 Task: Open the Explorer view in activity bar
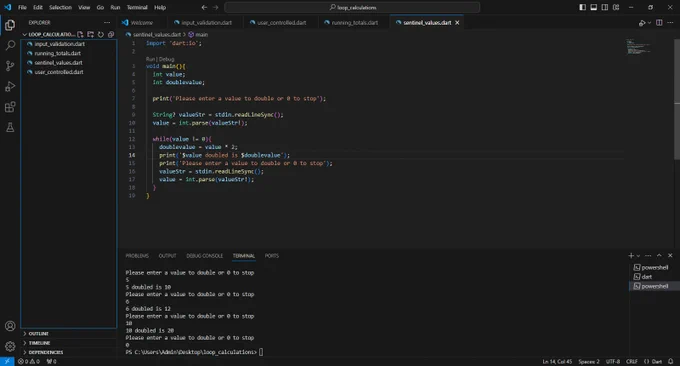[x=10, y=25]
